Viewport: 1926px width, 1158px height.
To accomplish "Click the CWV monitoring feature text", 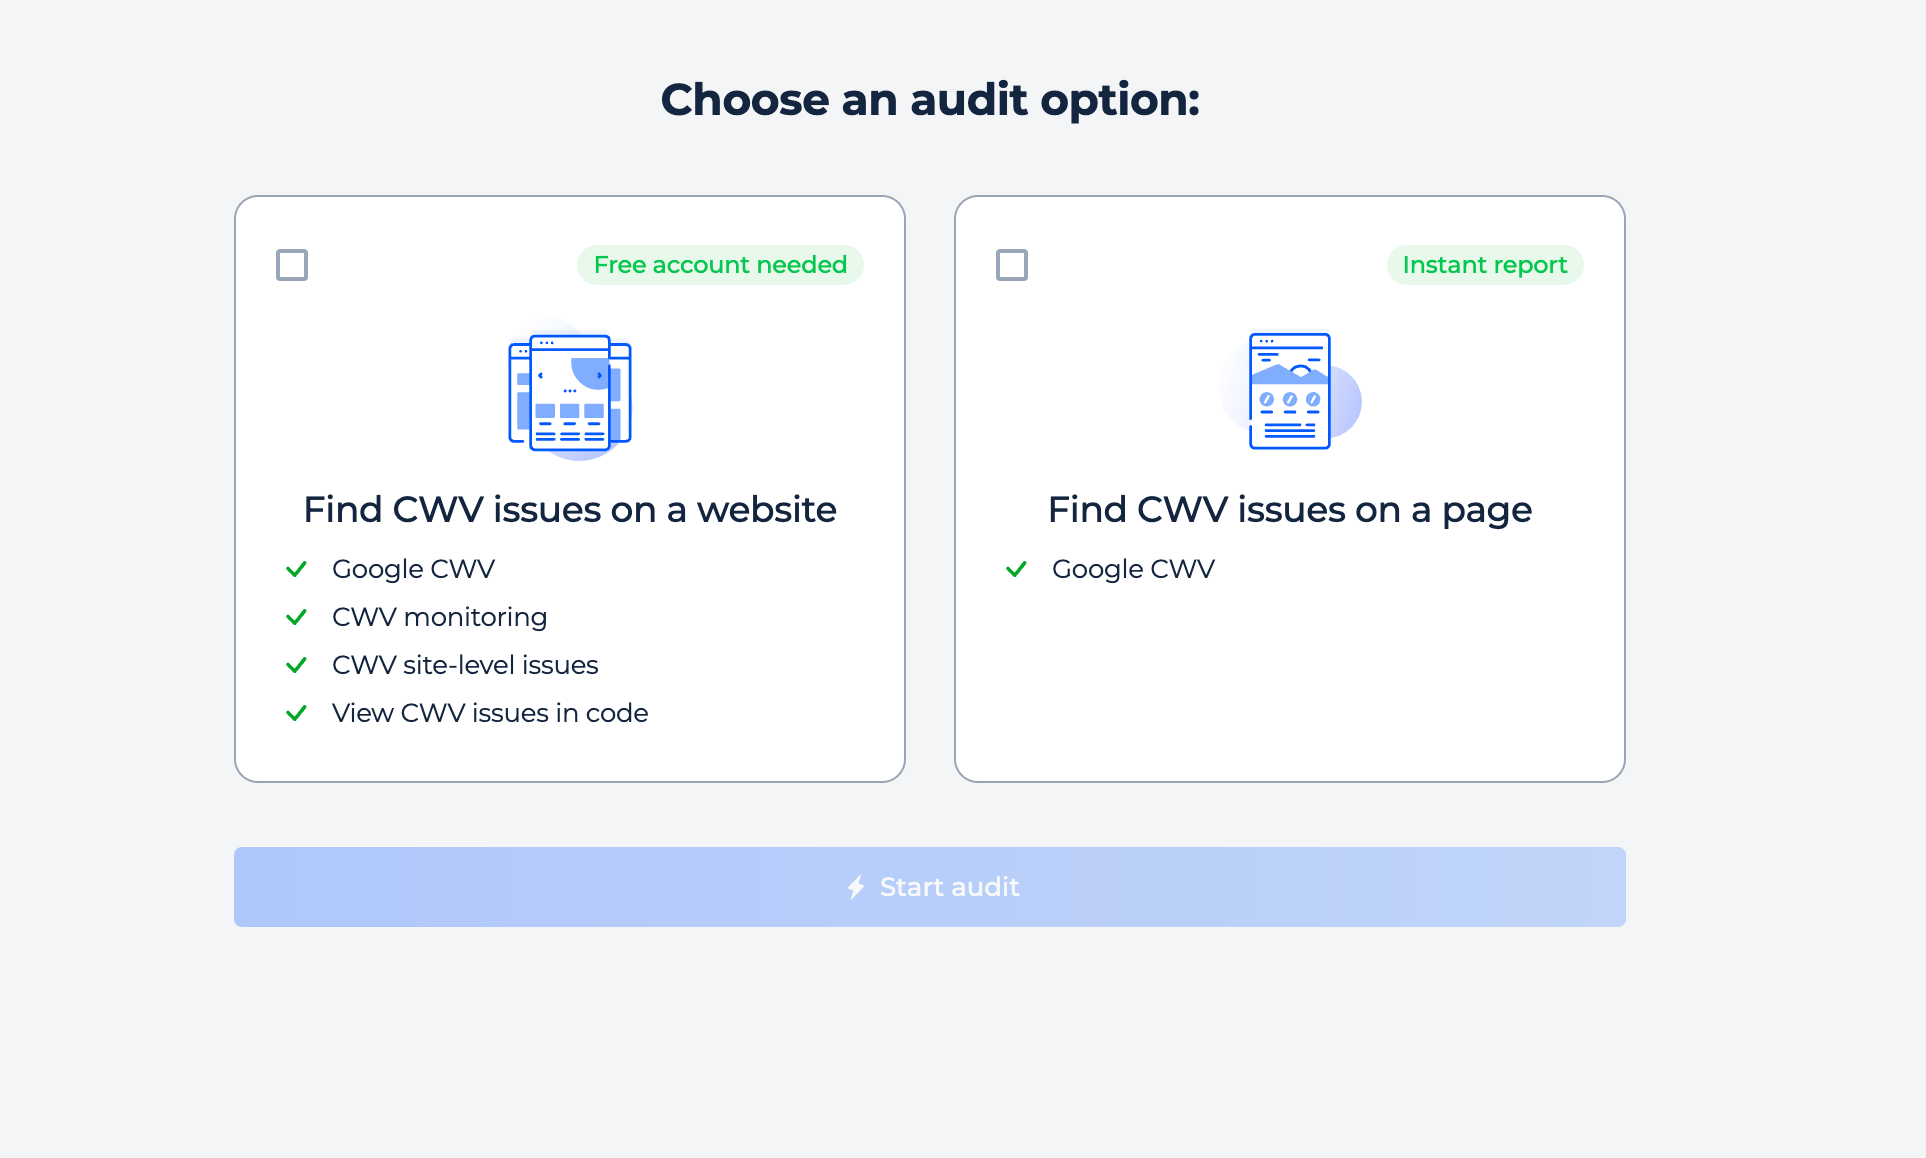I will [x=439, y=617].
